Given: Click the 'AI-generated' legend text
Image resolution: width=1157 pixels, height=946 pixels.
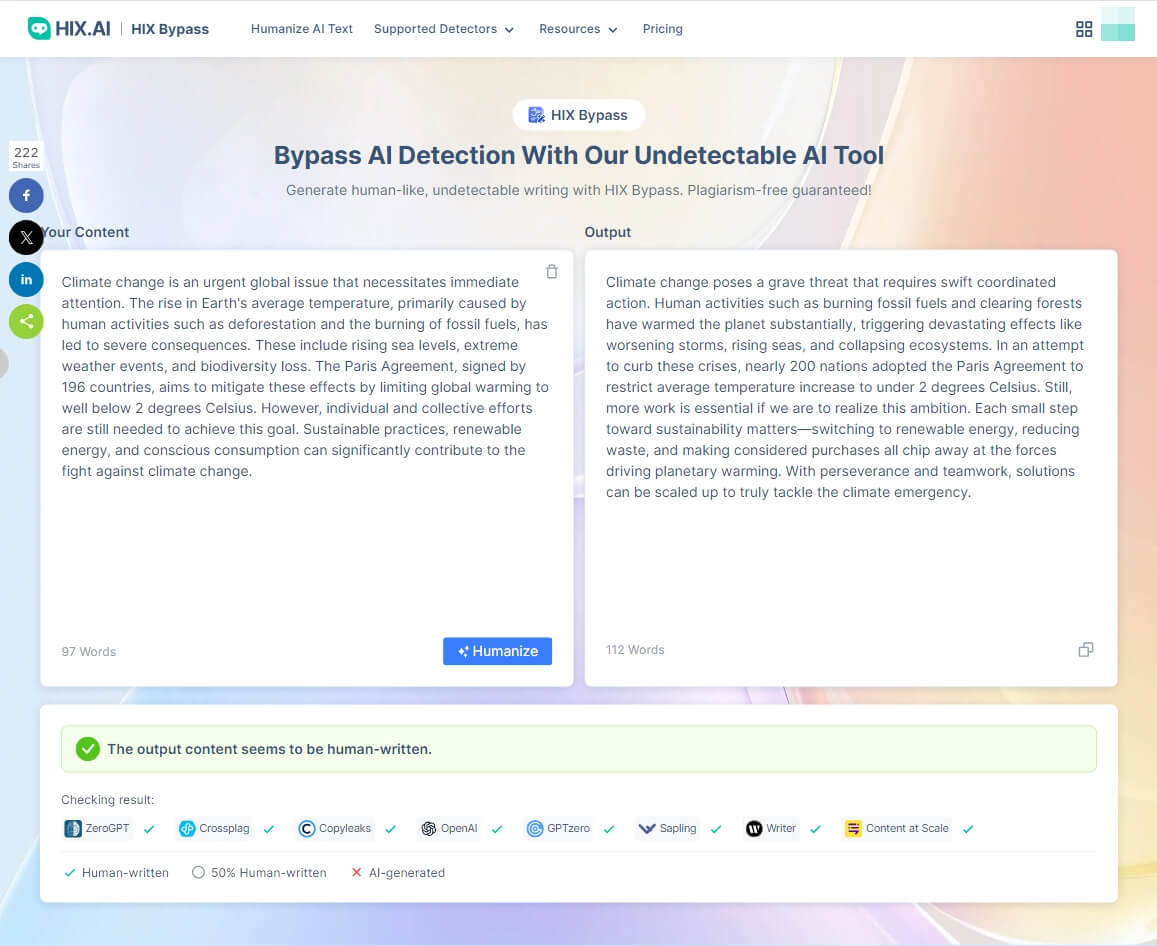Looking at the screenshot, I should [407, 872].
